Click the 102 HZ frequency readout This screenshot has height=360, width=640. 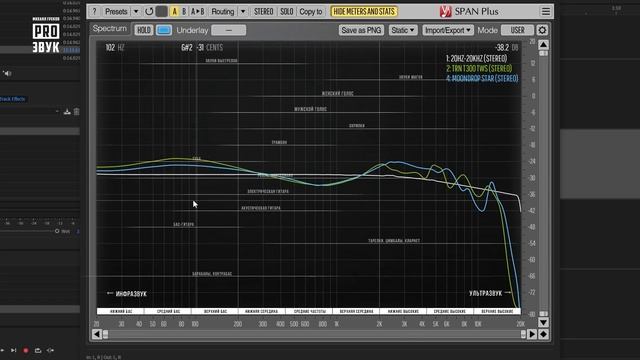[115, 47]
